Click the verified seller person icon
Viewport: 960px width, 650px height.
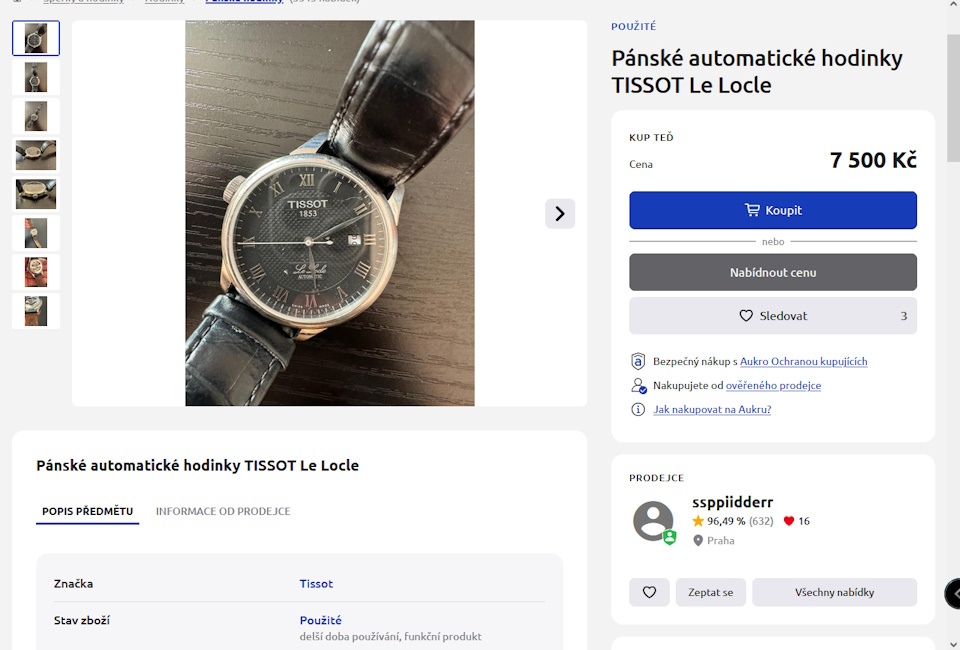coord(638,385)
